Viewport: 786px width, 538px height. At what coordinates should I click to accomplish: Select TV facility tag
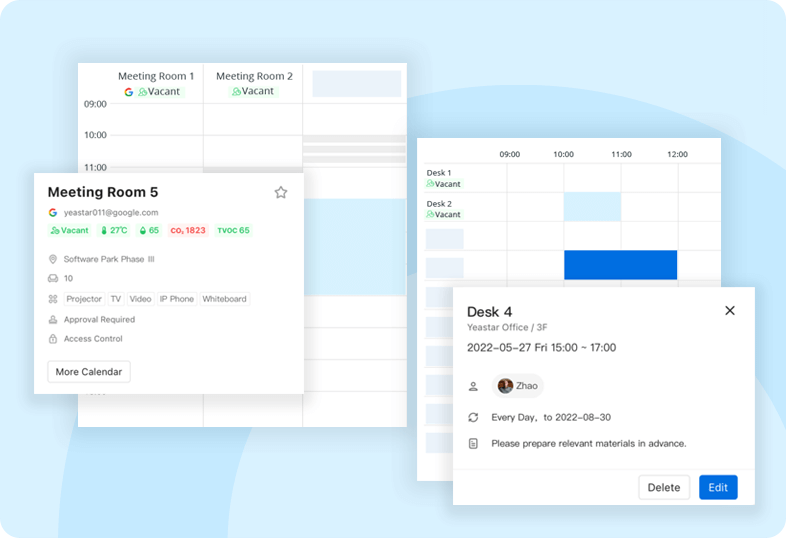click(x=116, y=299)
